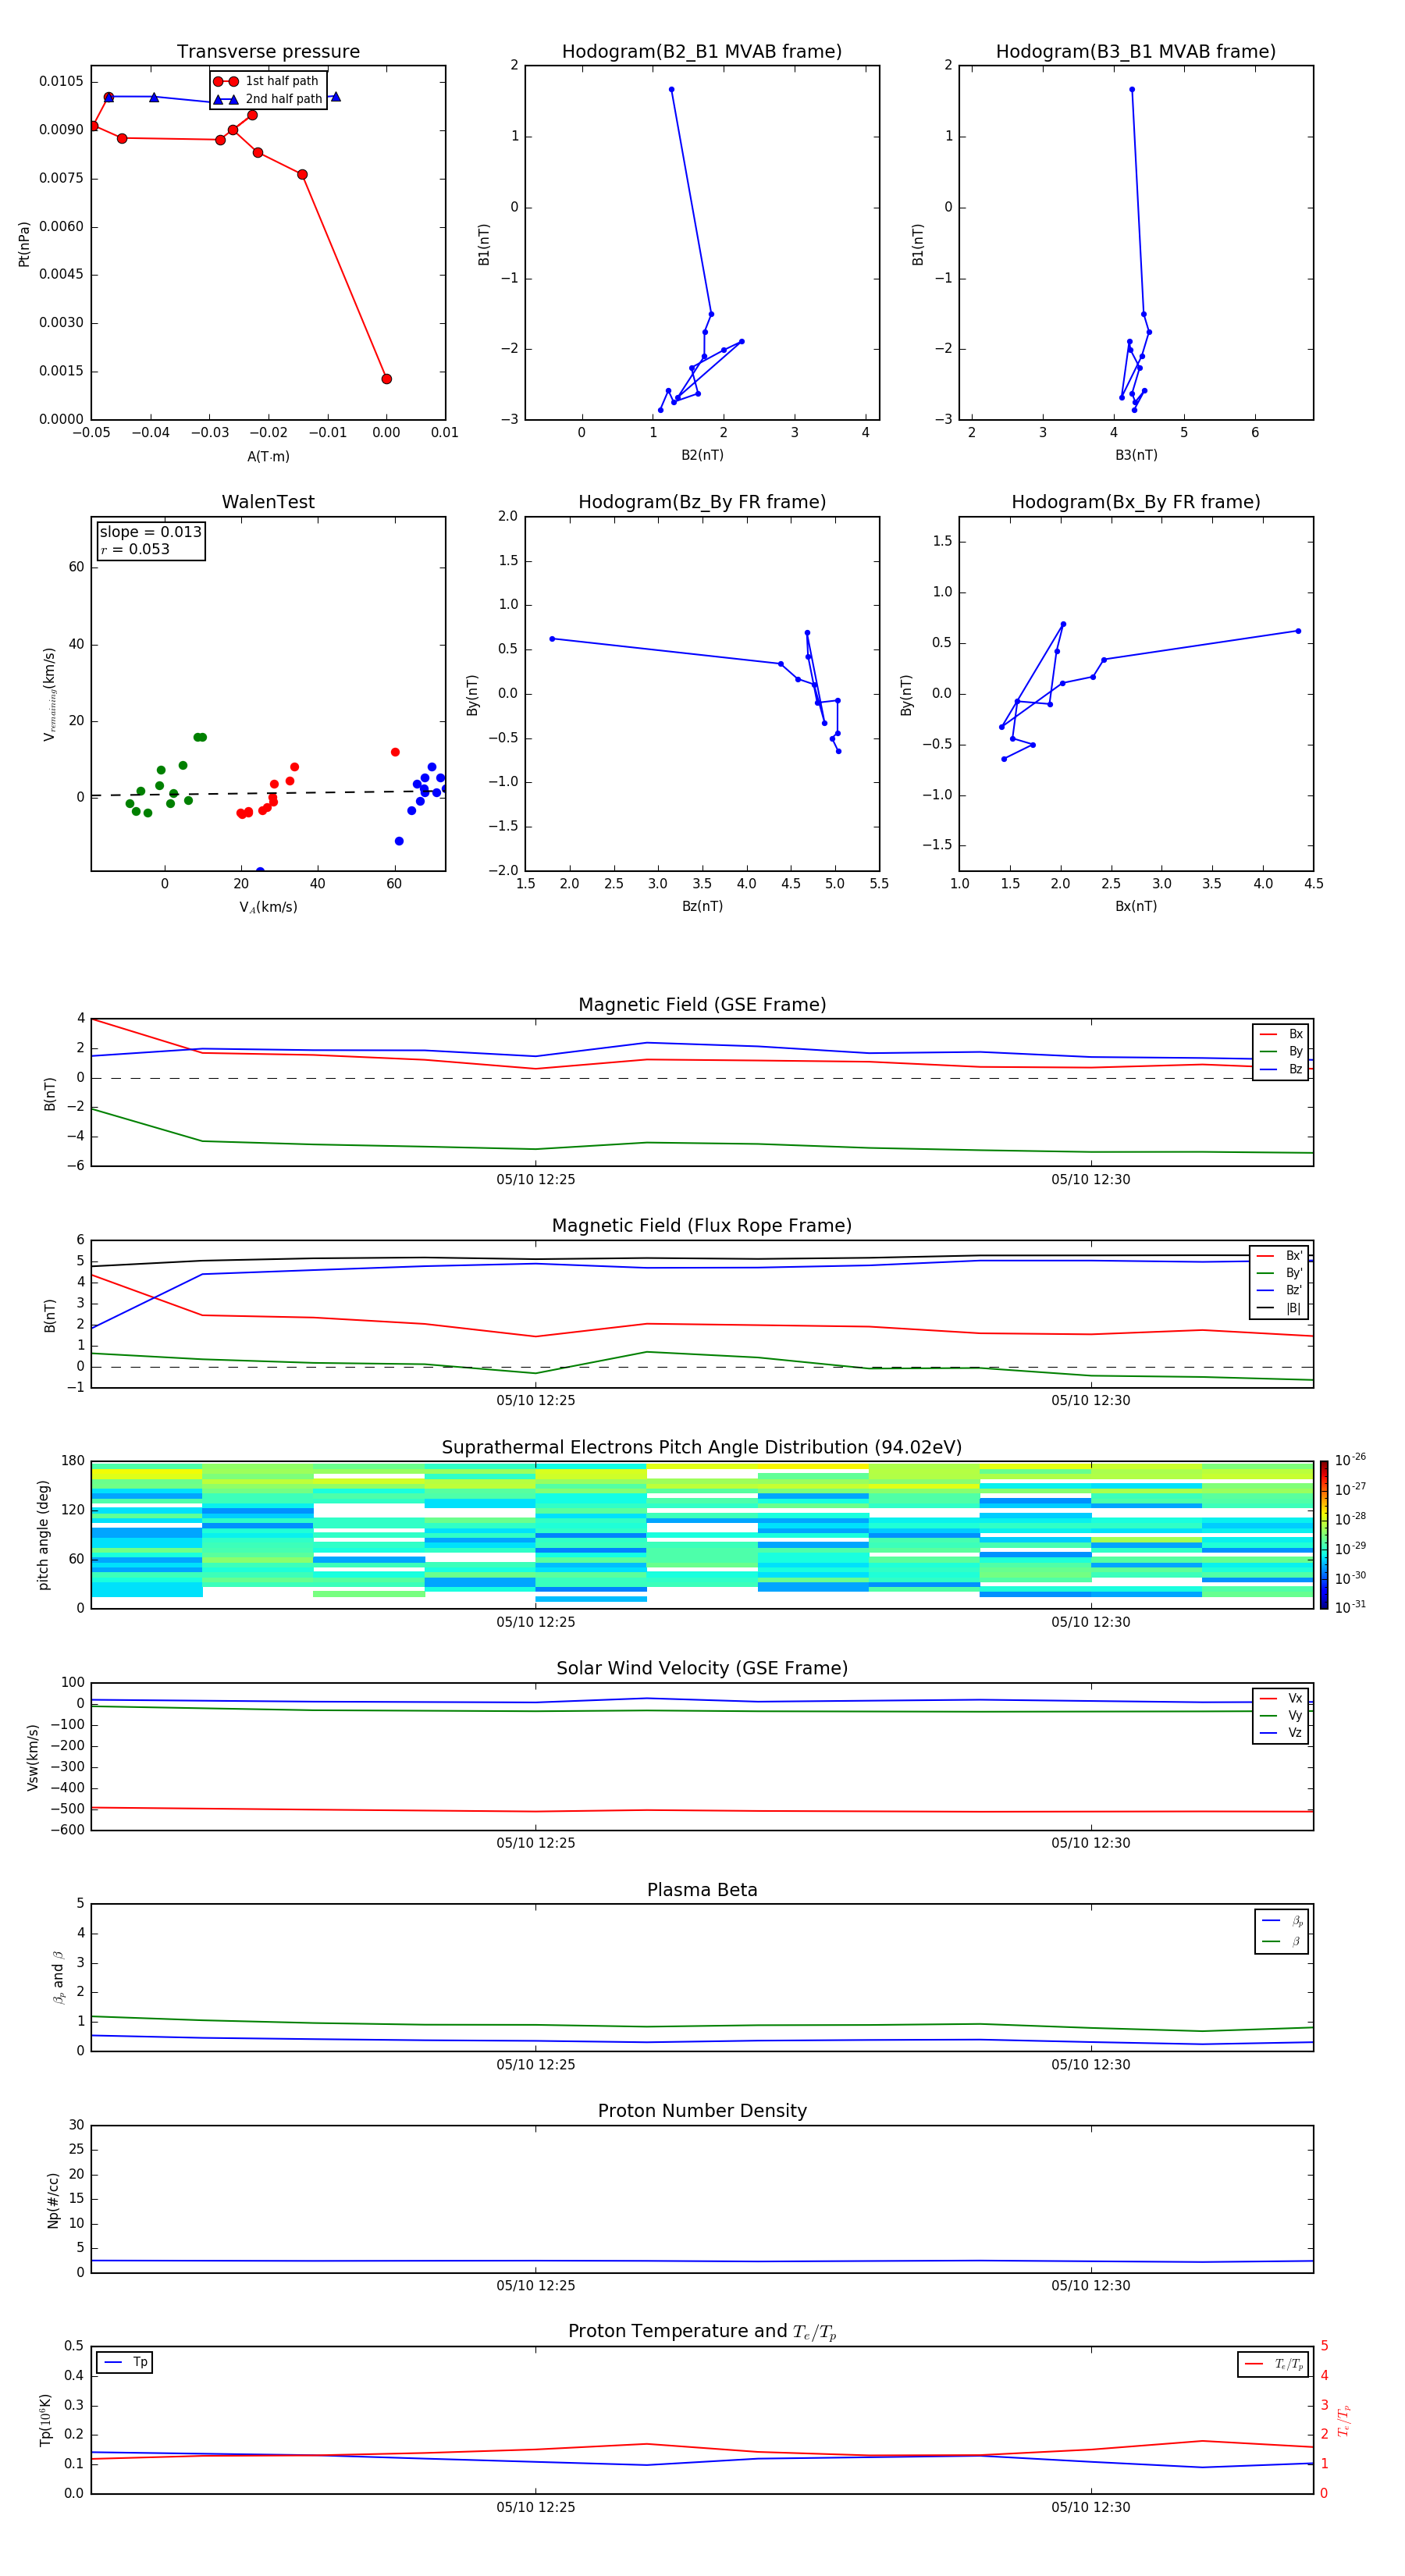Click the 'Plasma Beta' title
This screenshot has height=2576, width=1405.
(702, 1890)
